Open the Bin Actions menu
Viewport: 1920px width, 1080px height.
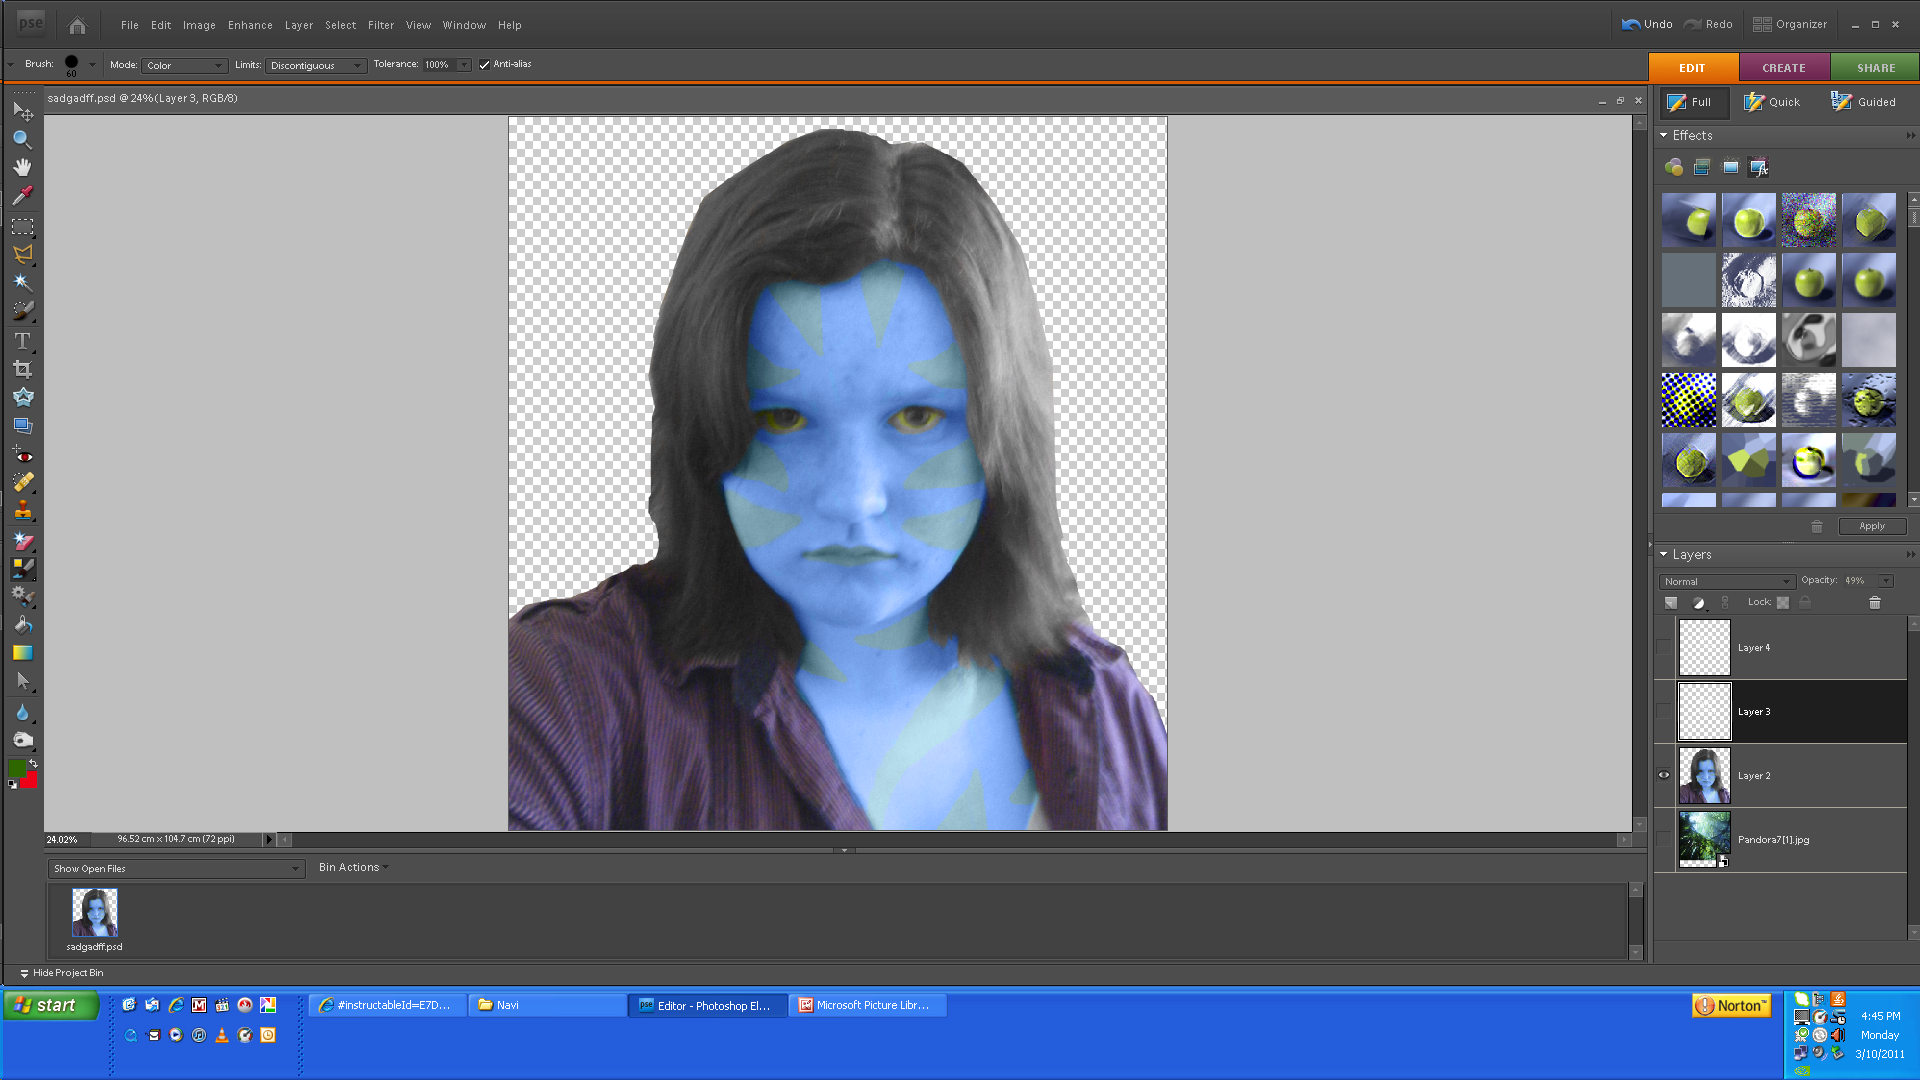coord(353,867)
